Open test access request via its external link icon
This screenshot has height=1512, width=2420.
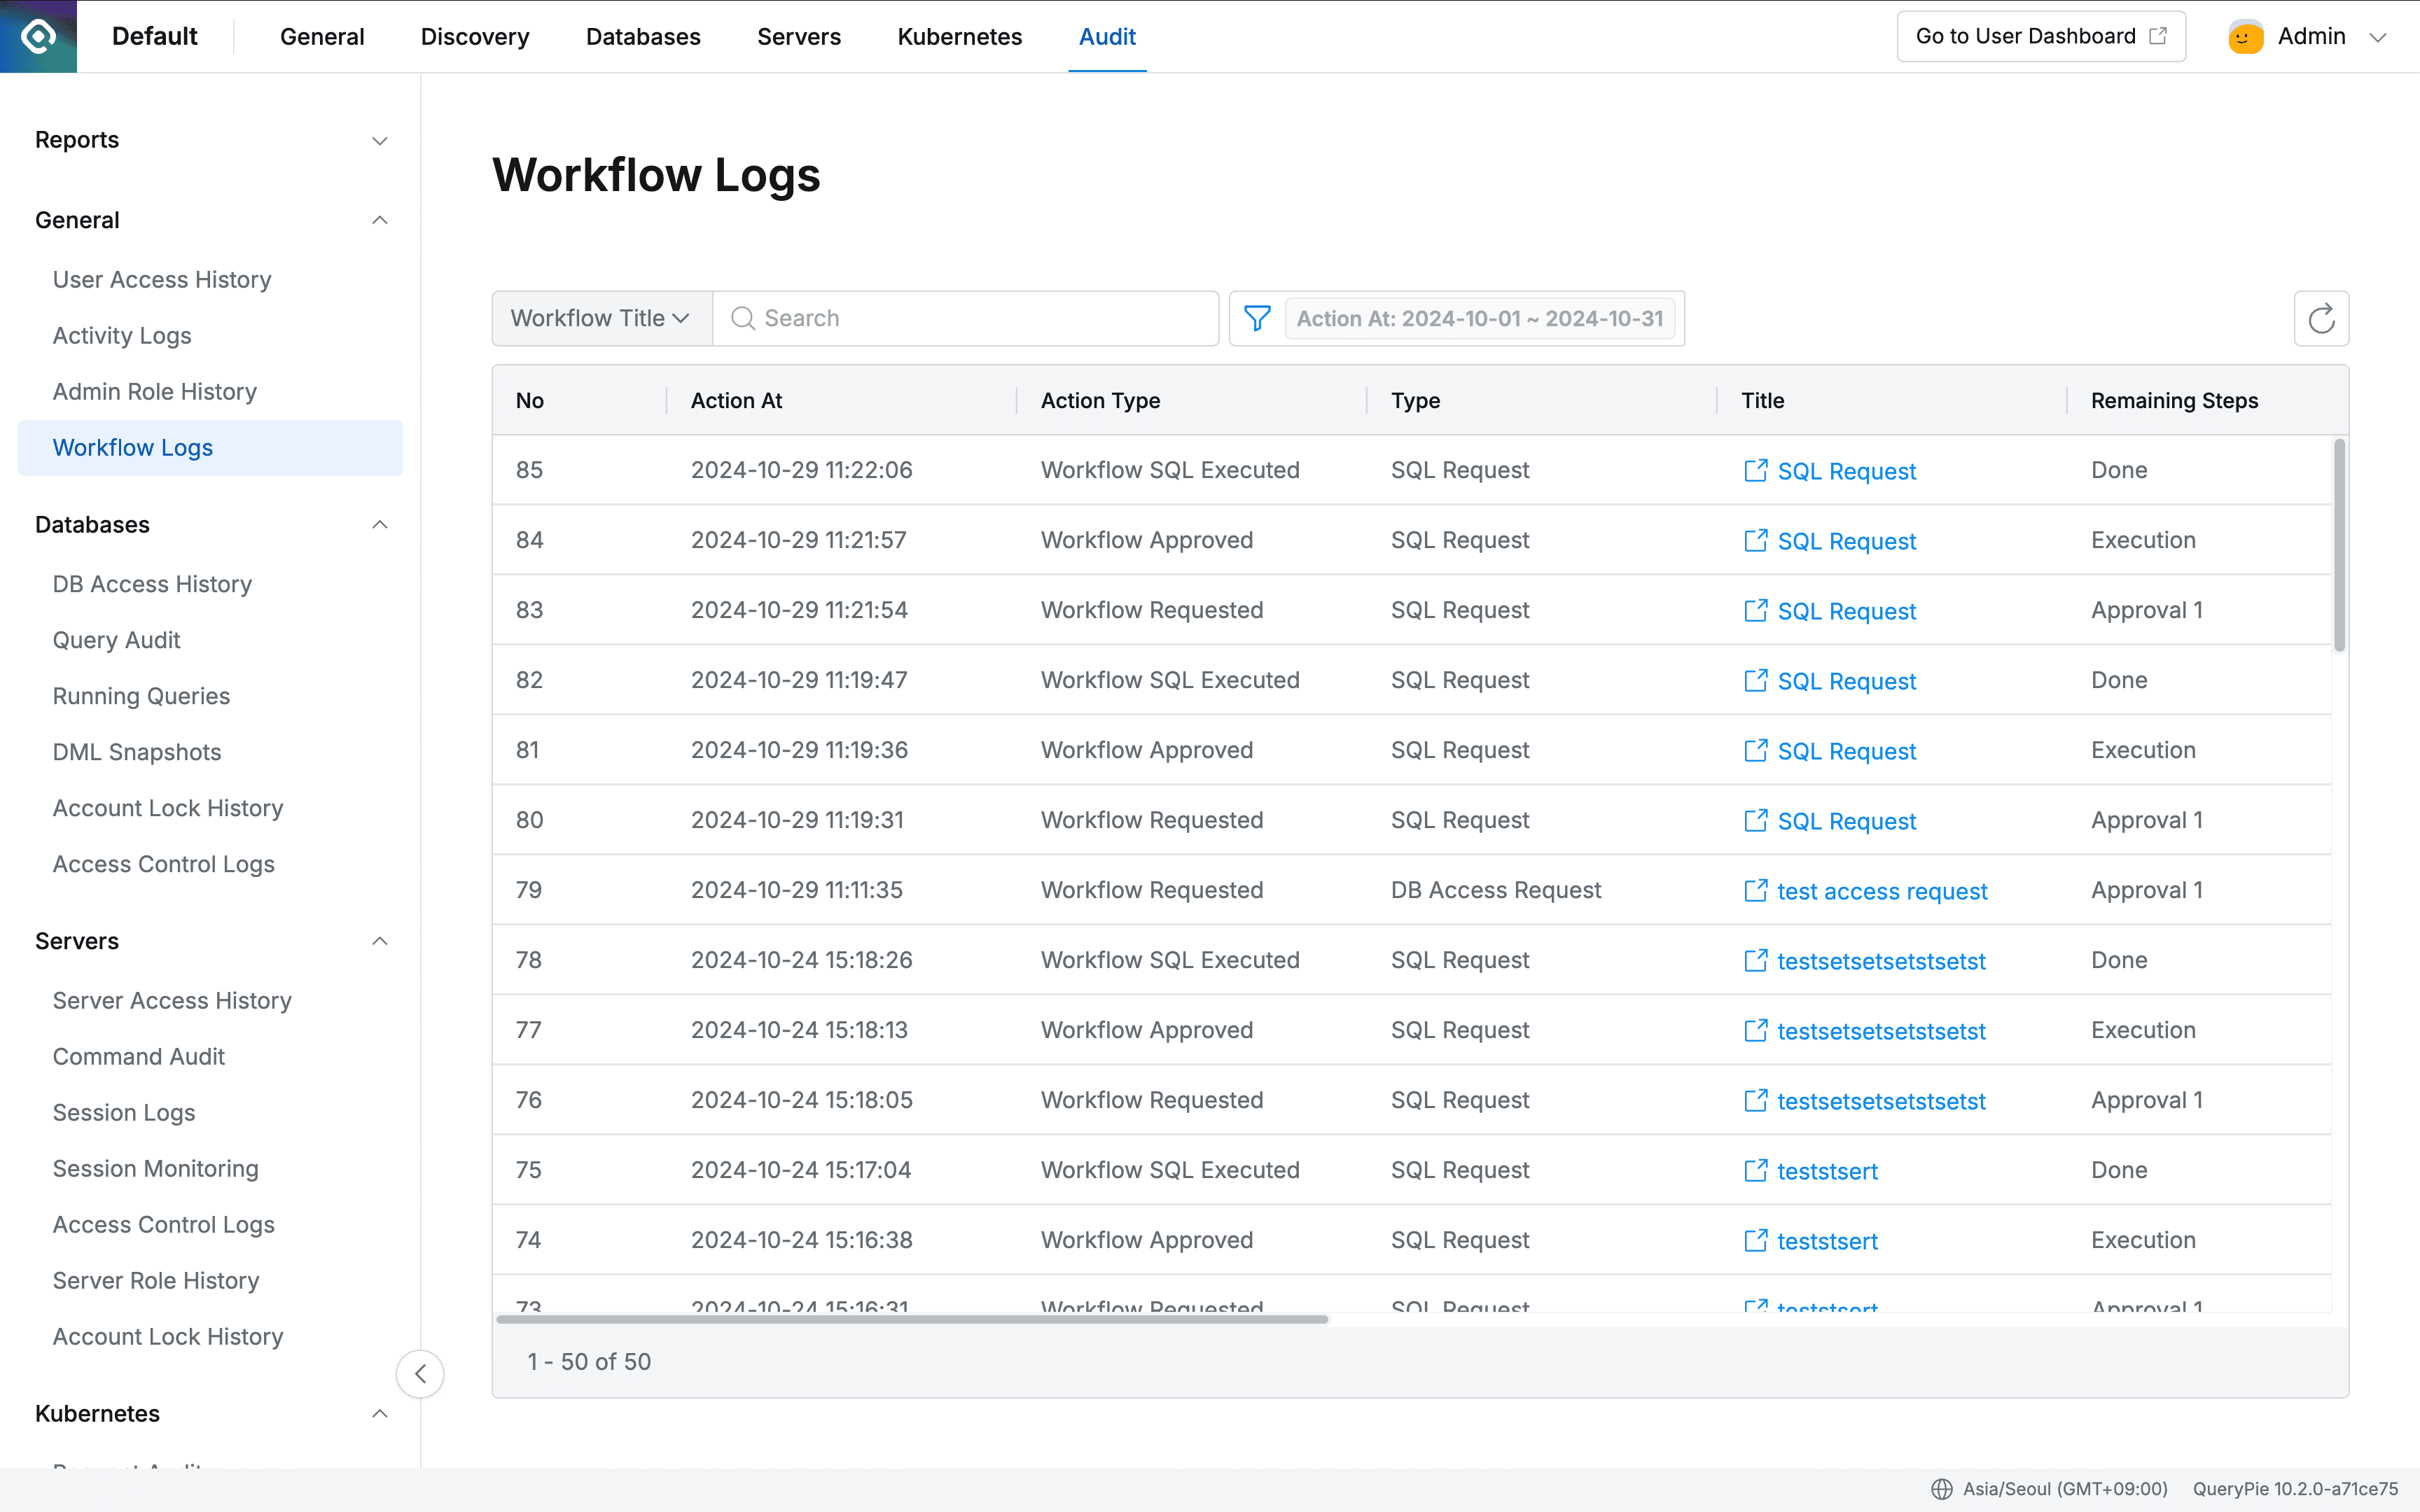click(x=1756, y=890)
